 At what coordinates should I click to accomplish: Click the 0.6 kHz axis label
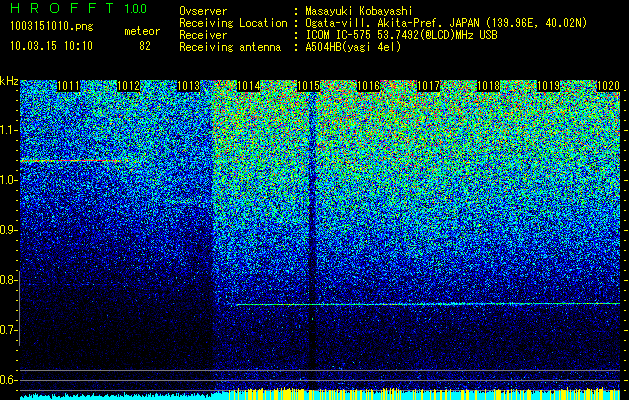point(7,380)
